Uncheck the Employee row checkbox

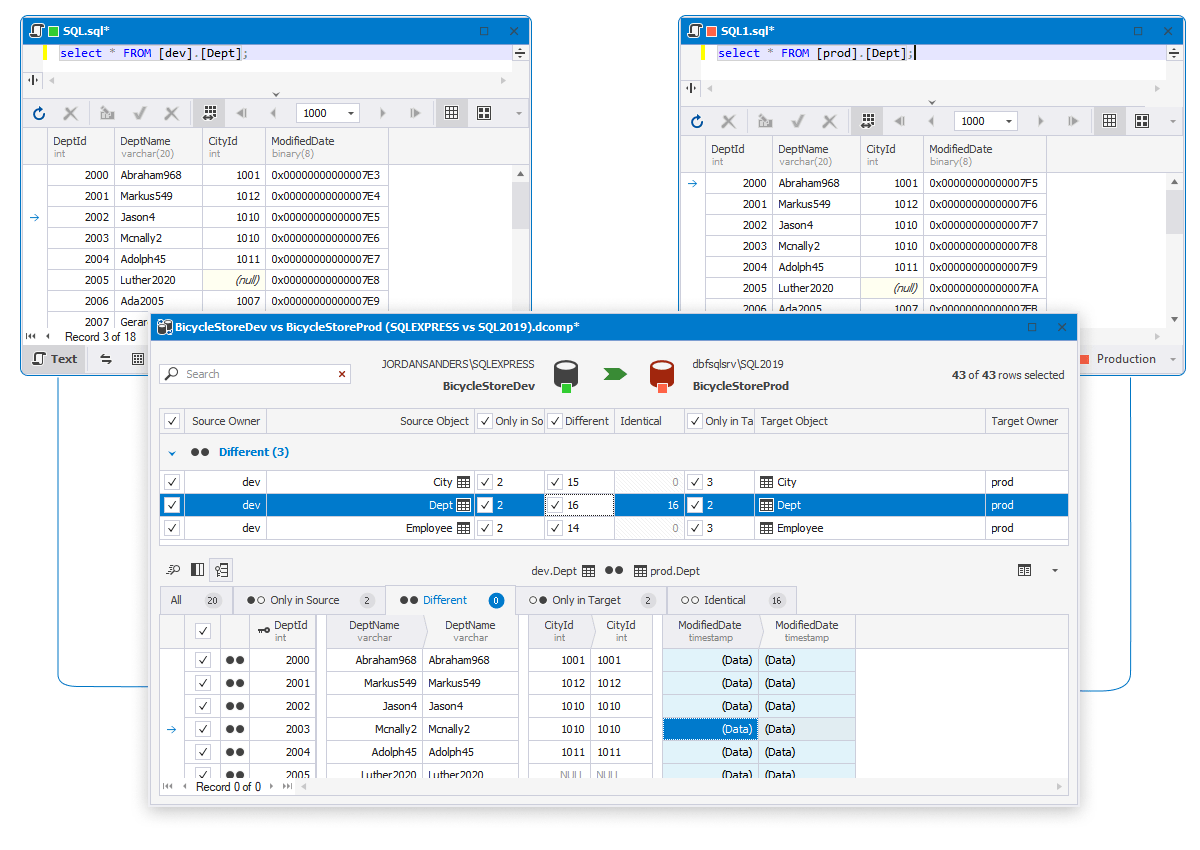point(172,528)
